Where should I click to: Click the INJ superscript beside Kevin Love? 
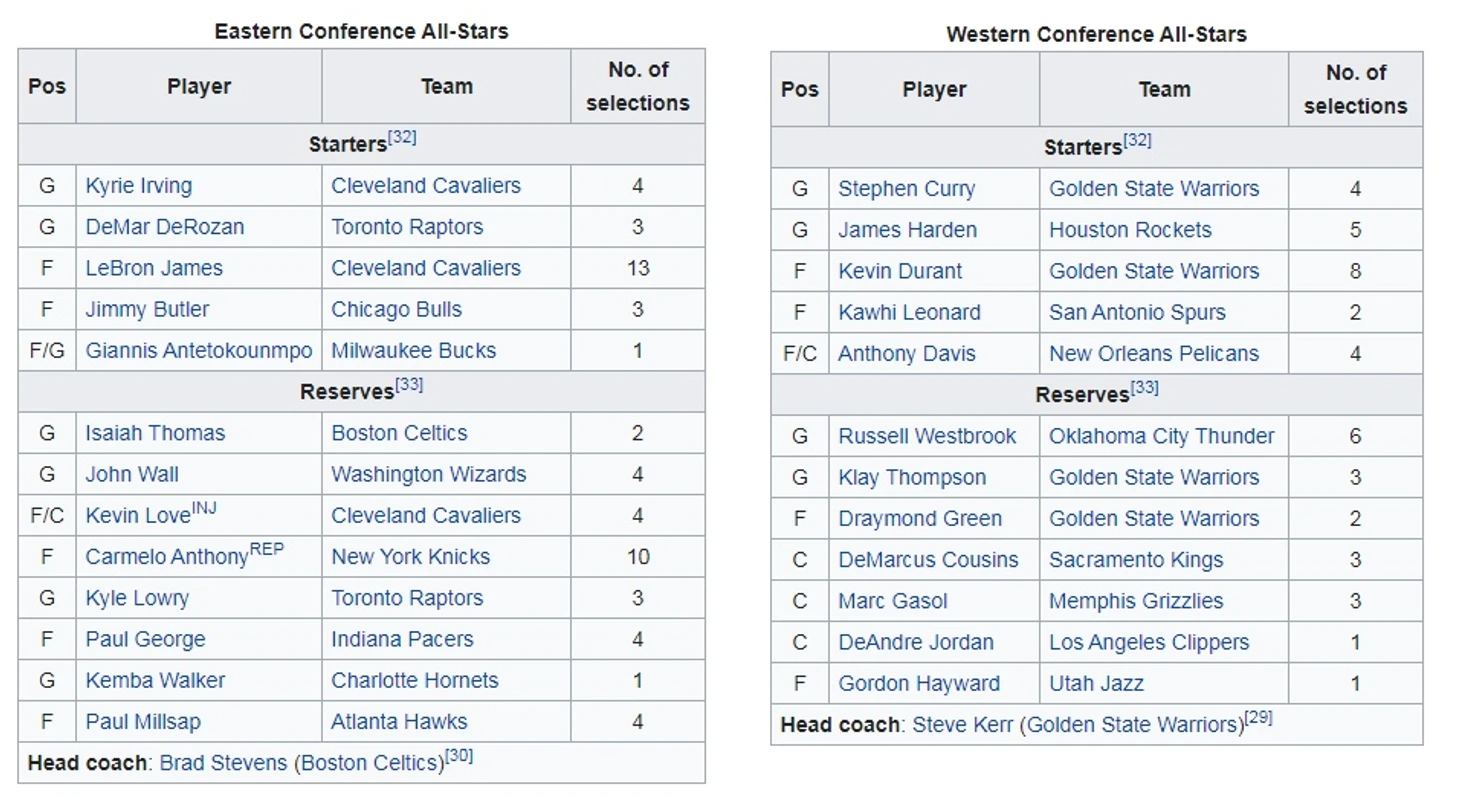(x=204, y=507)
